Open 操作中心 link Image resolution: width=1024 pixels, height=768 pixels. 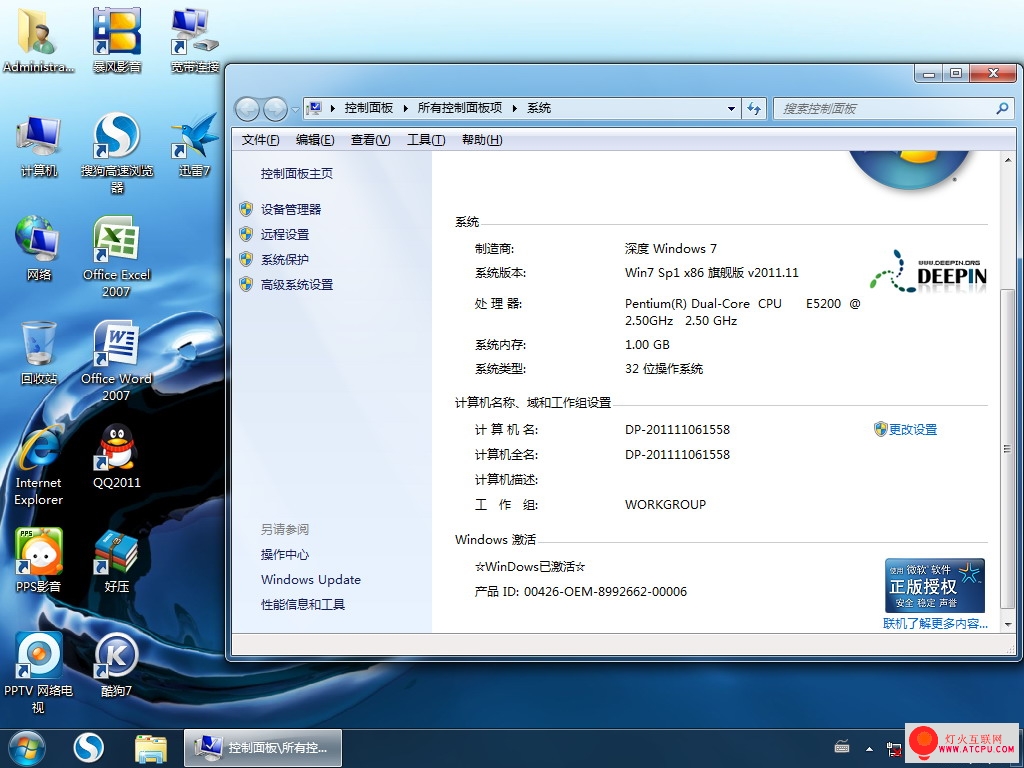click(x=285, y=554)
